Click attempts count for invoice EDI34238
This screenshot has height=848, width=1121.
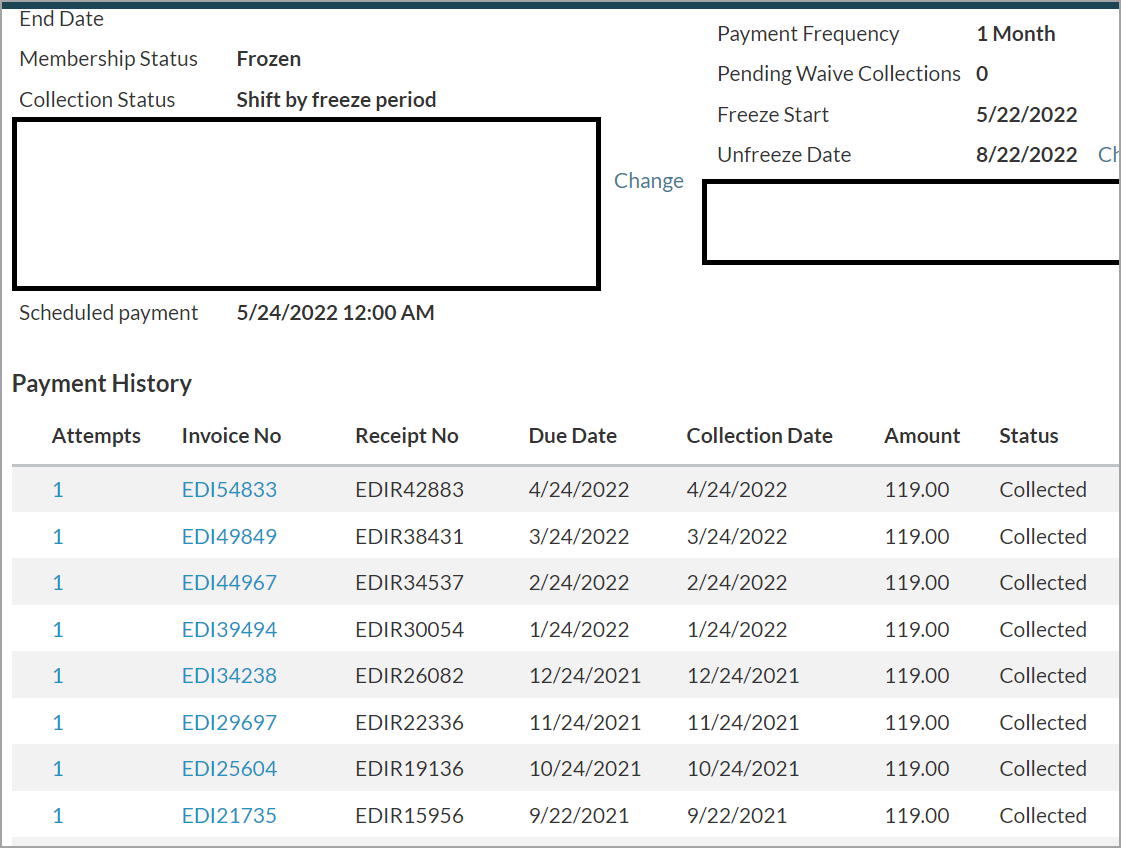[58, 676]
